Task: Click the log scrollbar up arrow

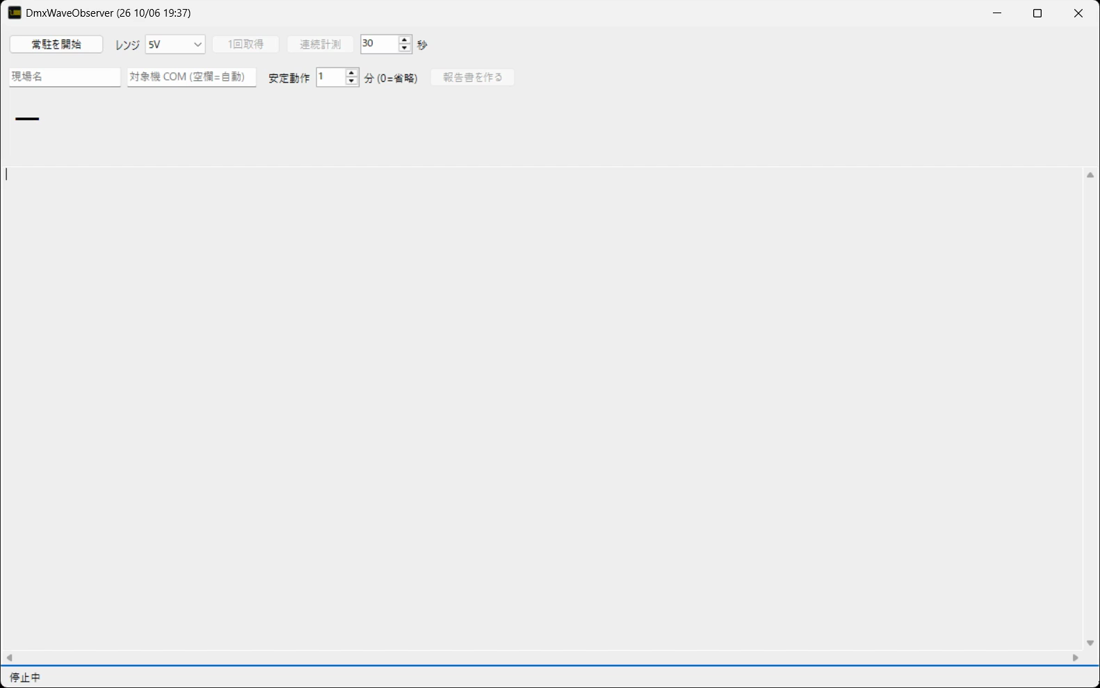Action: pos(1090,175)
